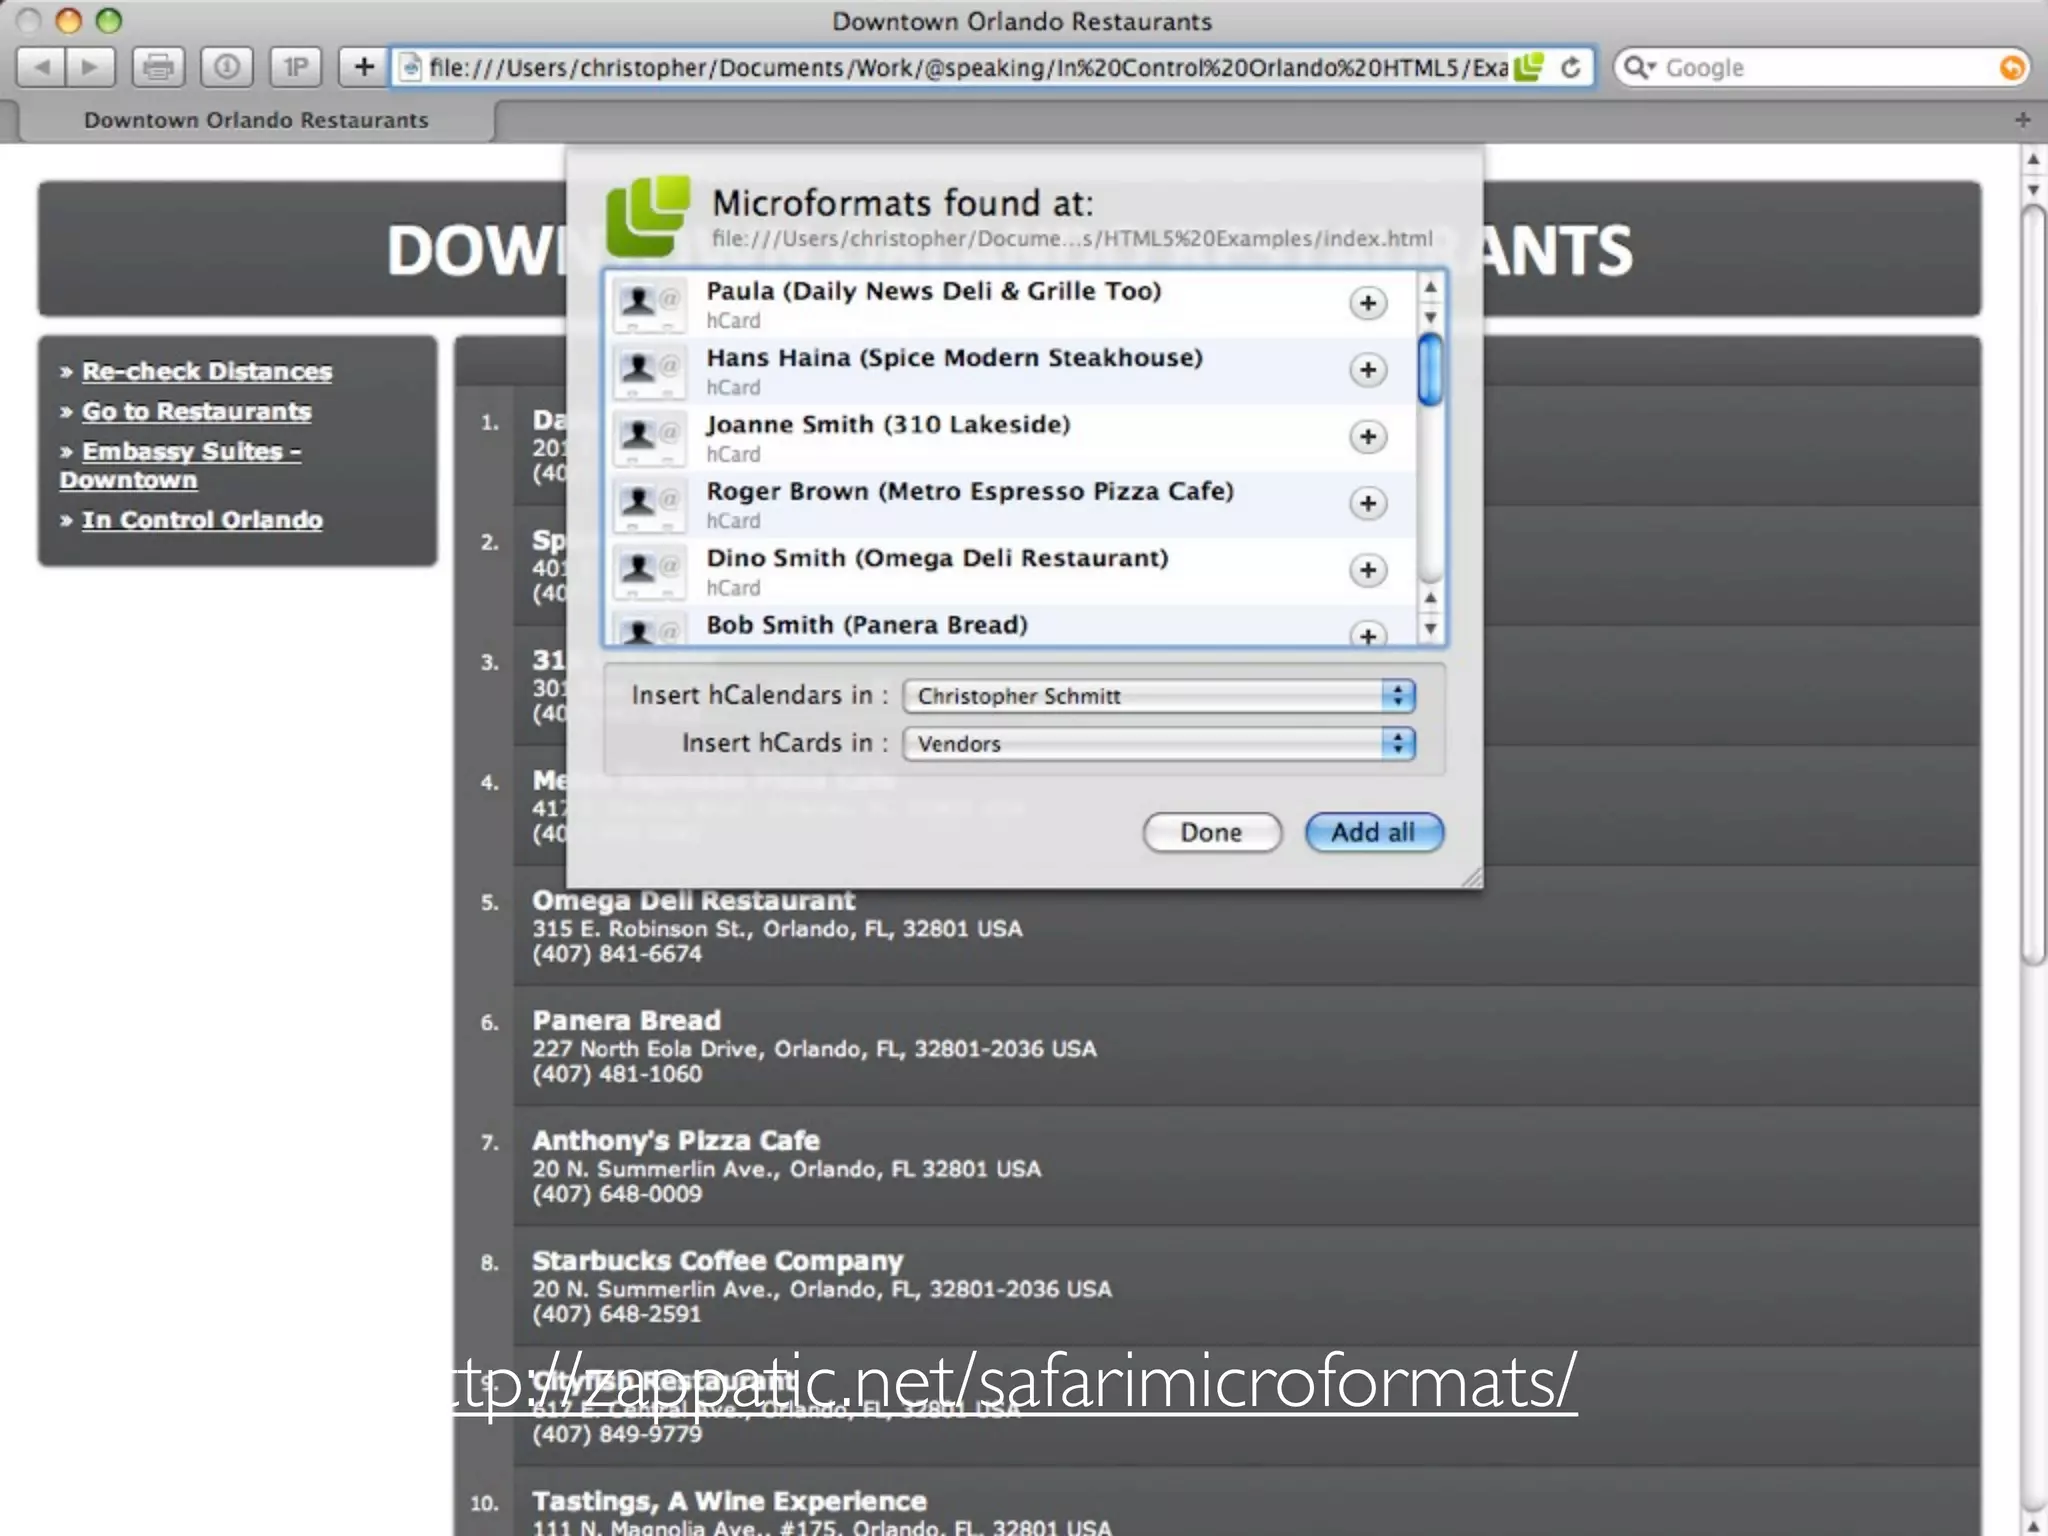Add Roger Brown hCard via plus icon
Screen dimensions: 2048x1536
tap(1367, 503)
